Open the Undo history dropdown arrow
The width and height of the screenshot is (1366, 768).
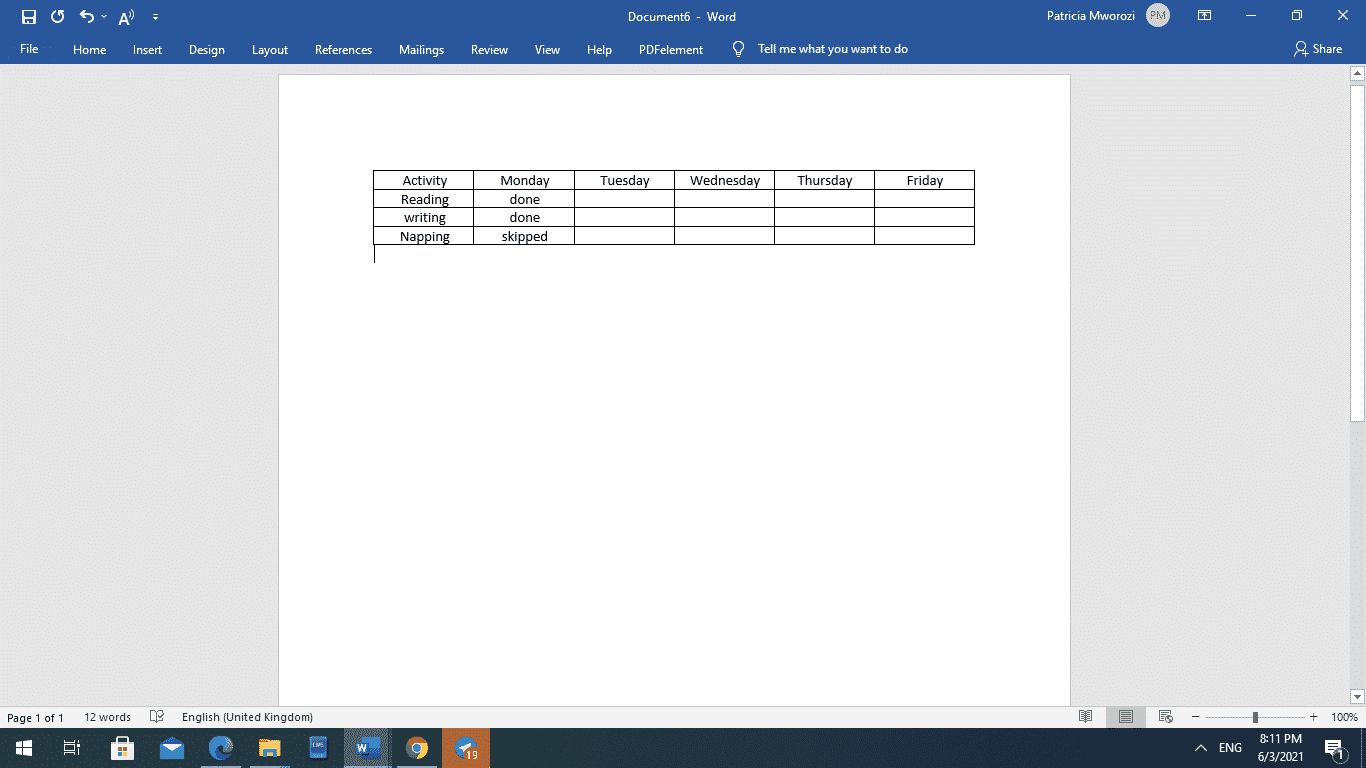(x=104, y=17)
